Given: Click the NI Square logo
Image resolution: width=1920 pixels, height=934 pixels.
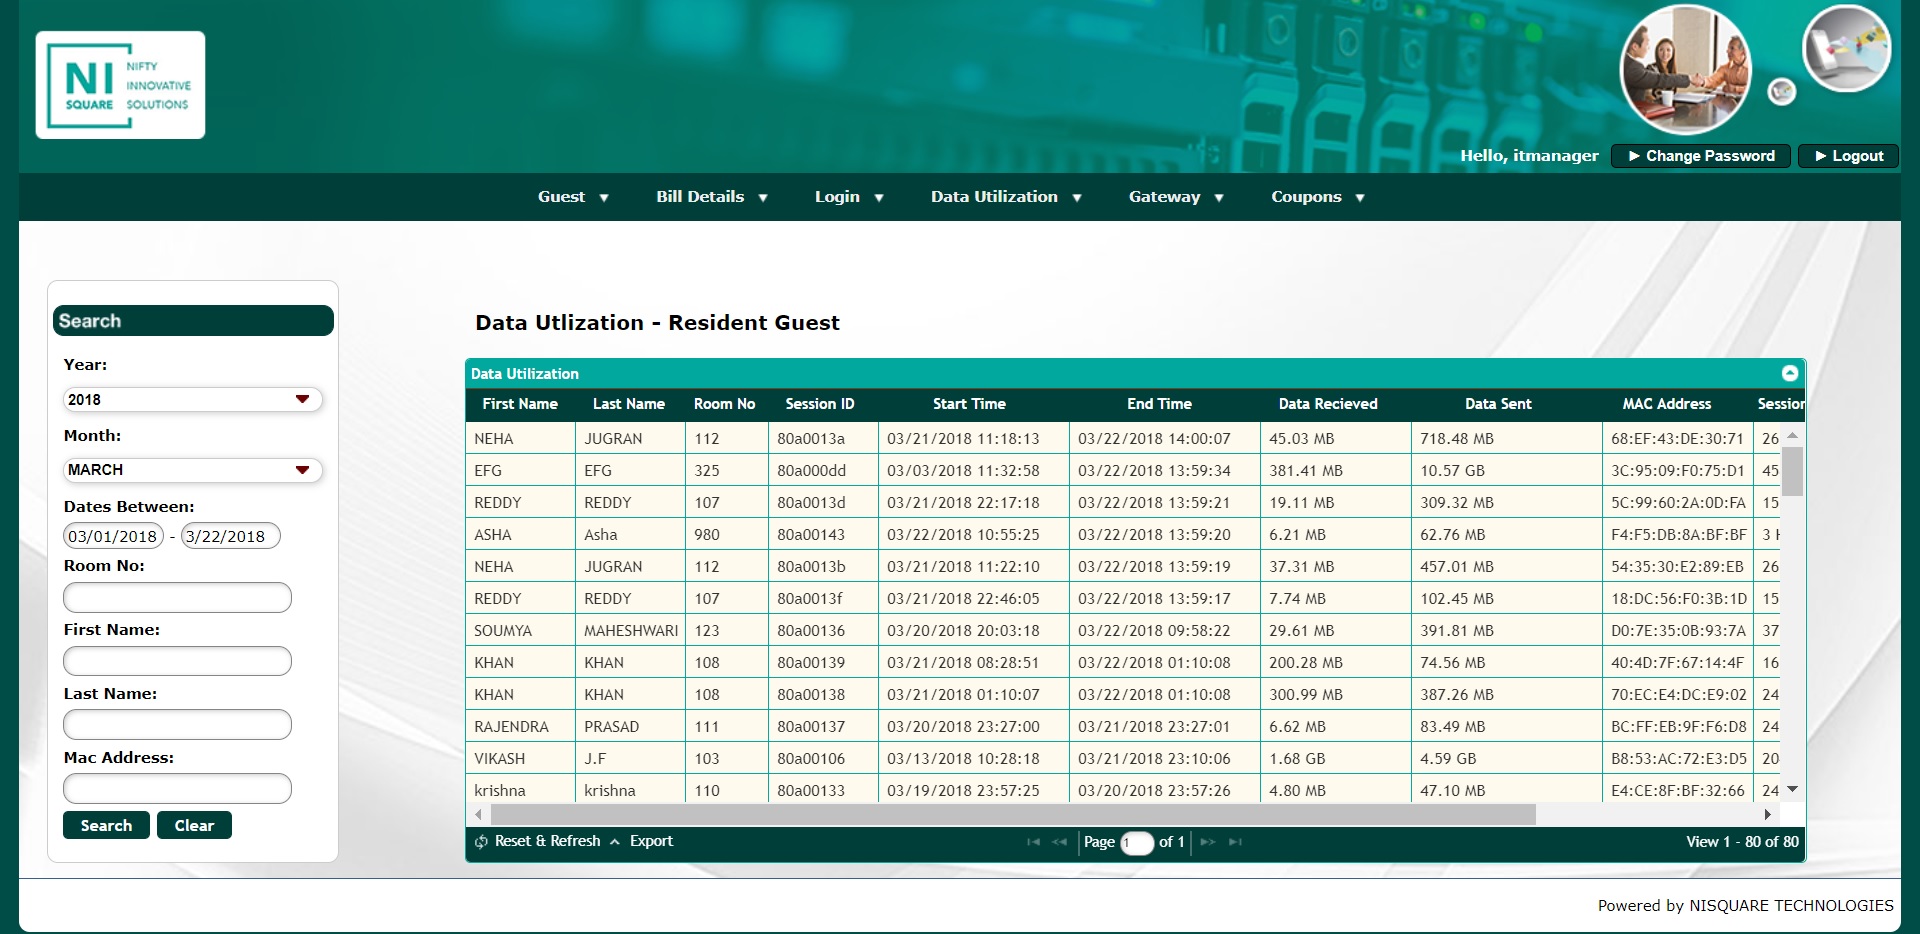Looking at the screenshot, I should coord(120,85).
